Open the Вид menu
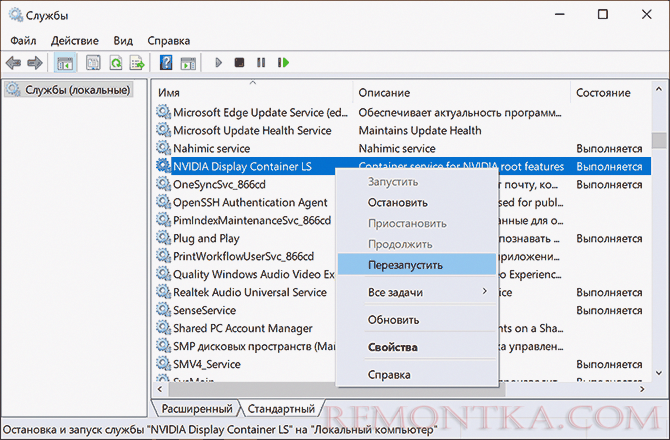Screen dimensions: 670x440 pos(123,40)
